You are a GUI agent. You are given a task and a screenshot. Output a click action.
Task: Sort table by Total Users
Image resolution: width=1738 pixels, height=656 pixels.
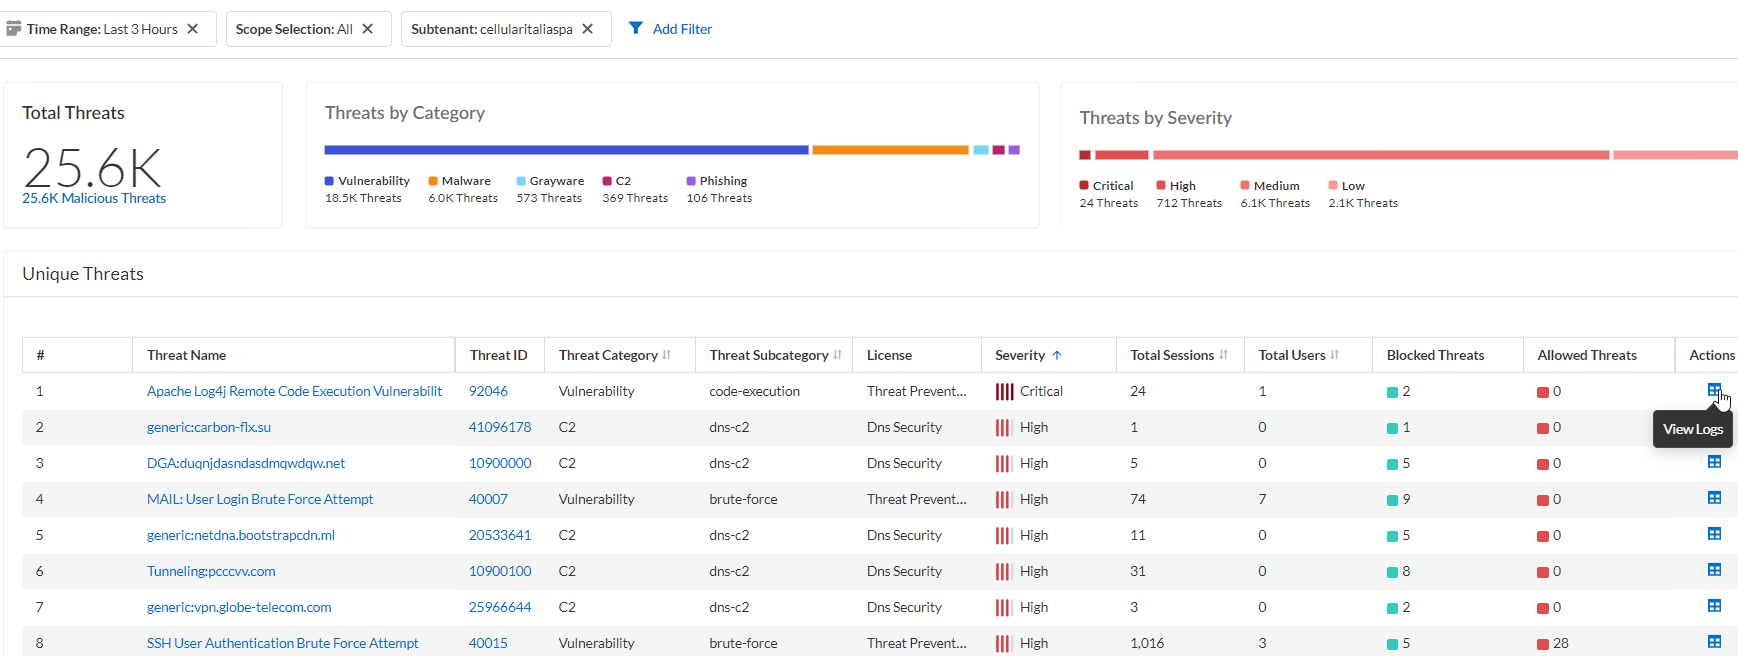click(1335, 355)
